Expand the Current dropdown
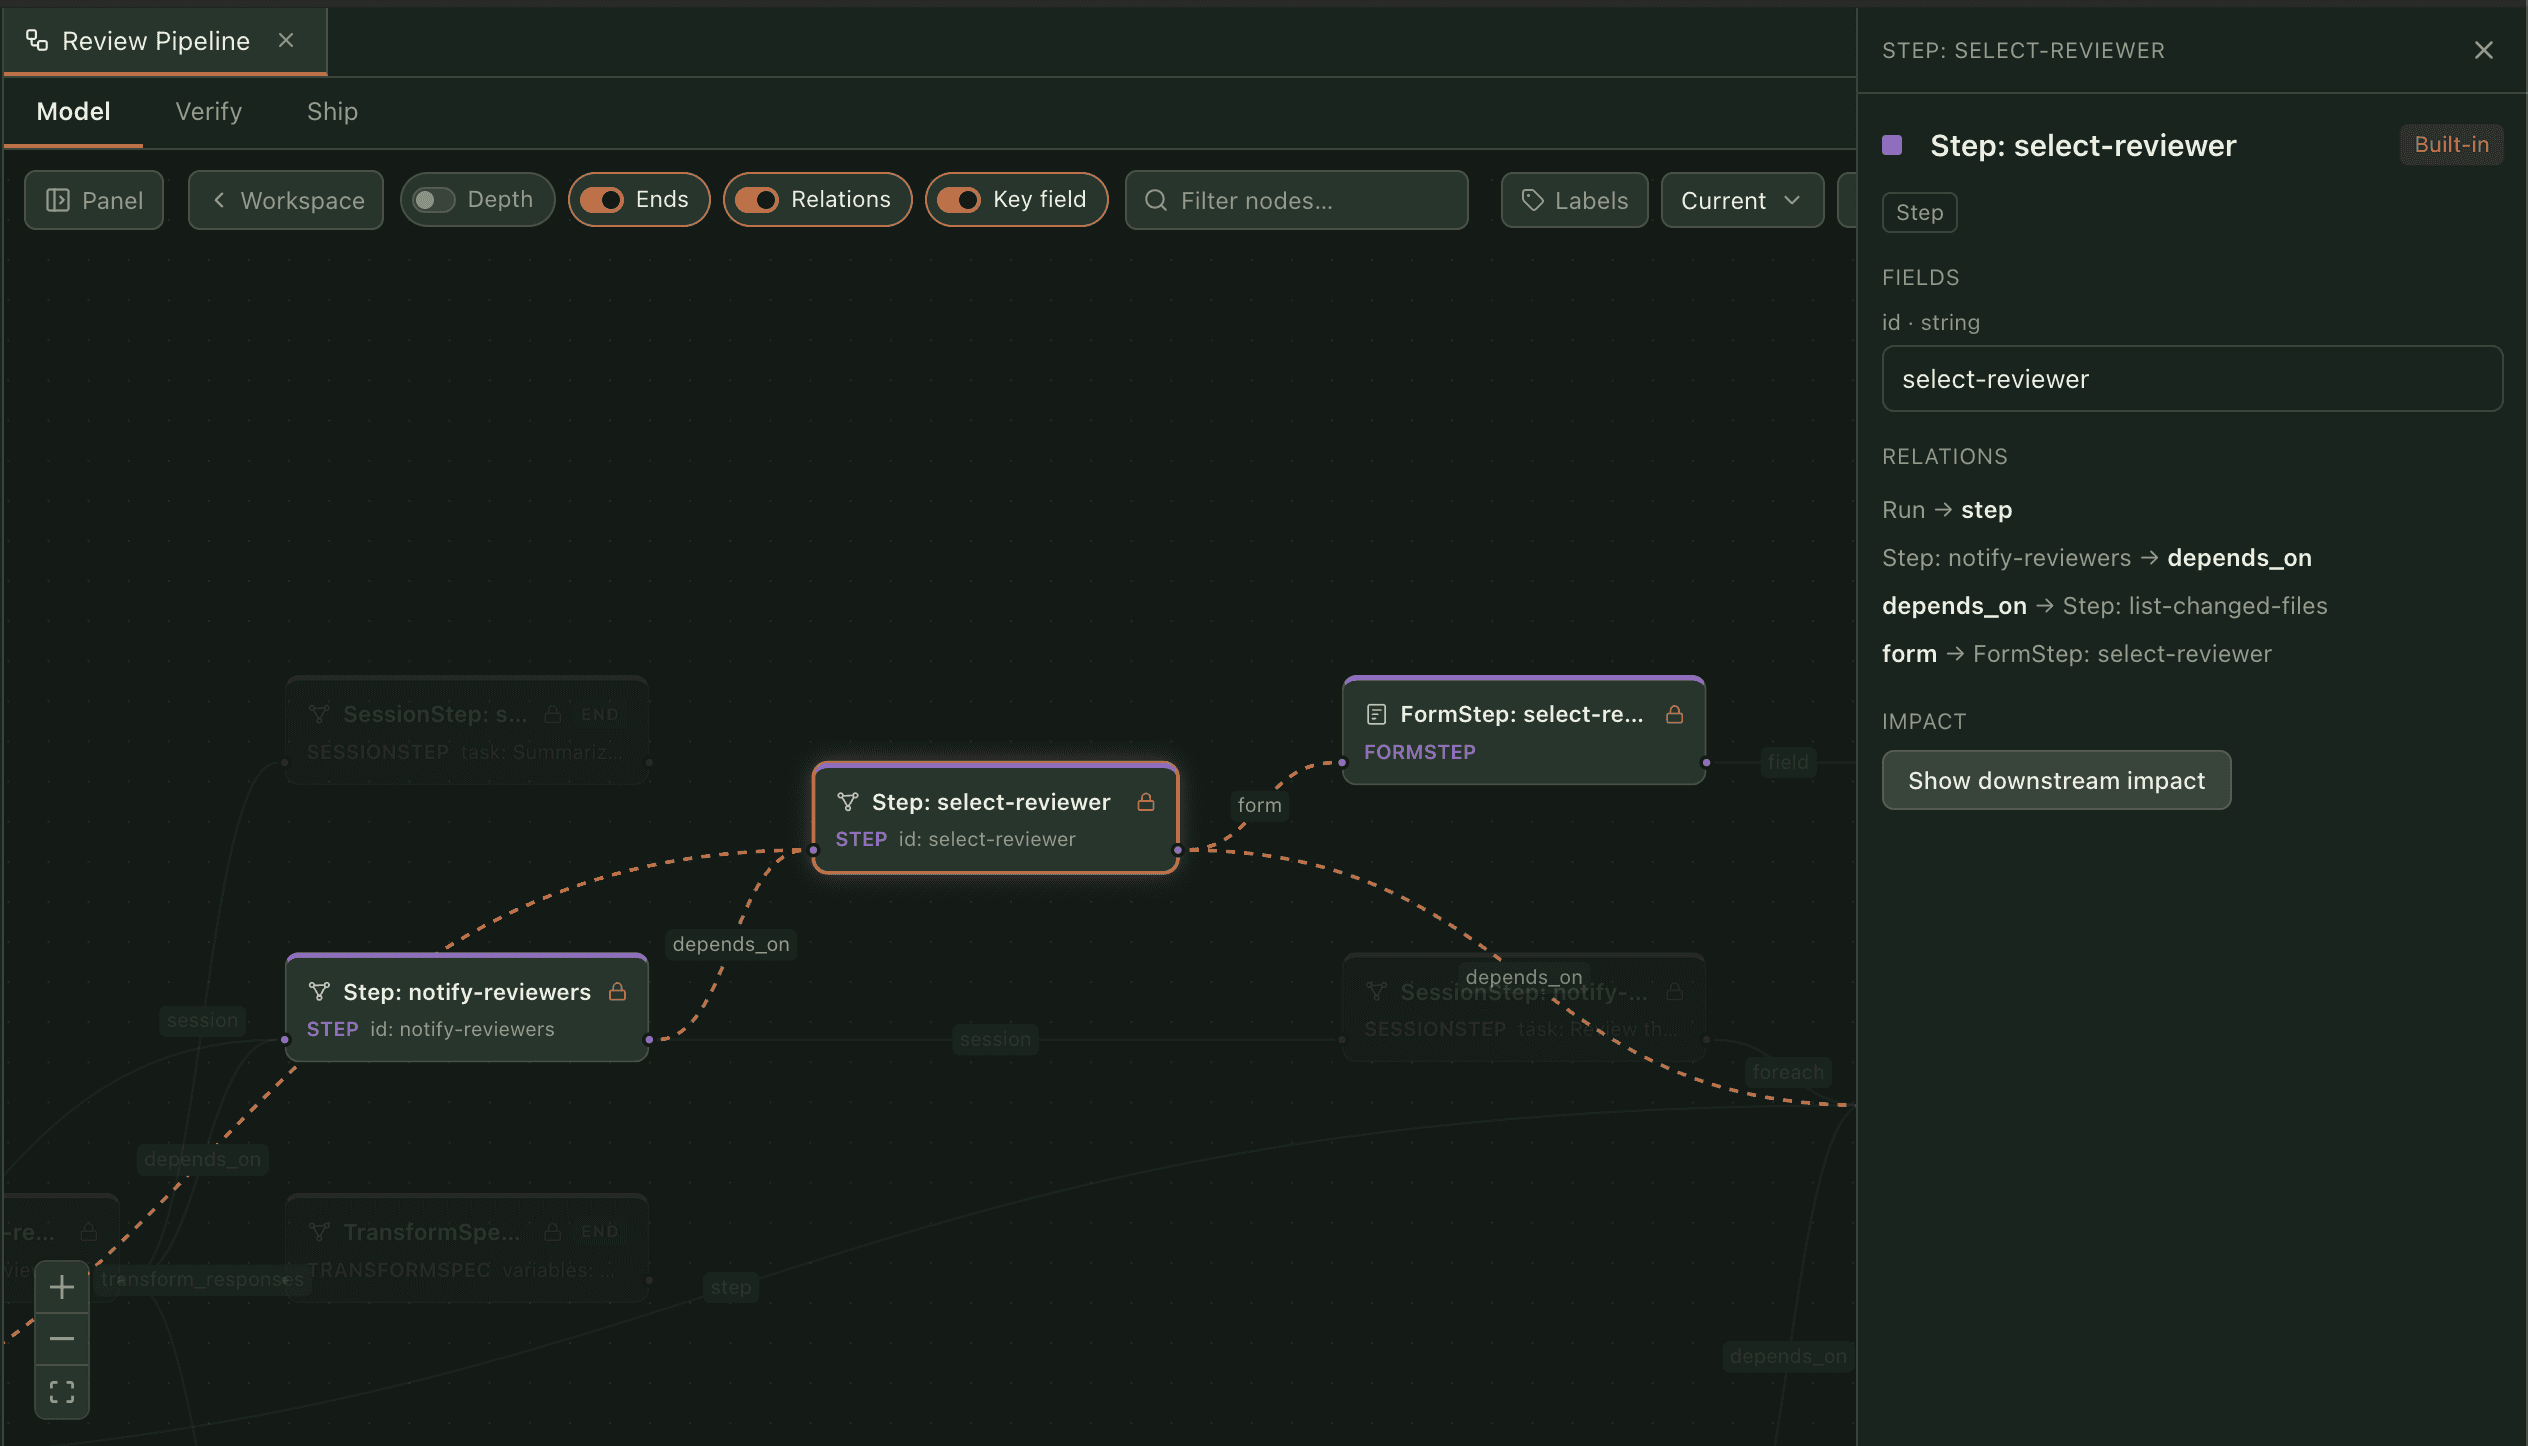Image resolution: width=2528 pixels, height=1446 pixels. click(1742, 200)
